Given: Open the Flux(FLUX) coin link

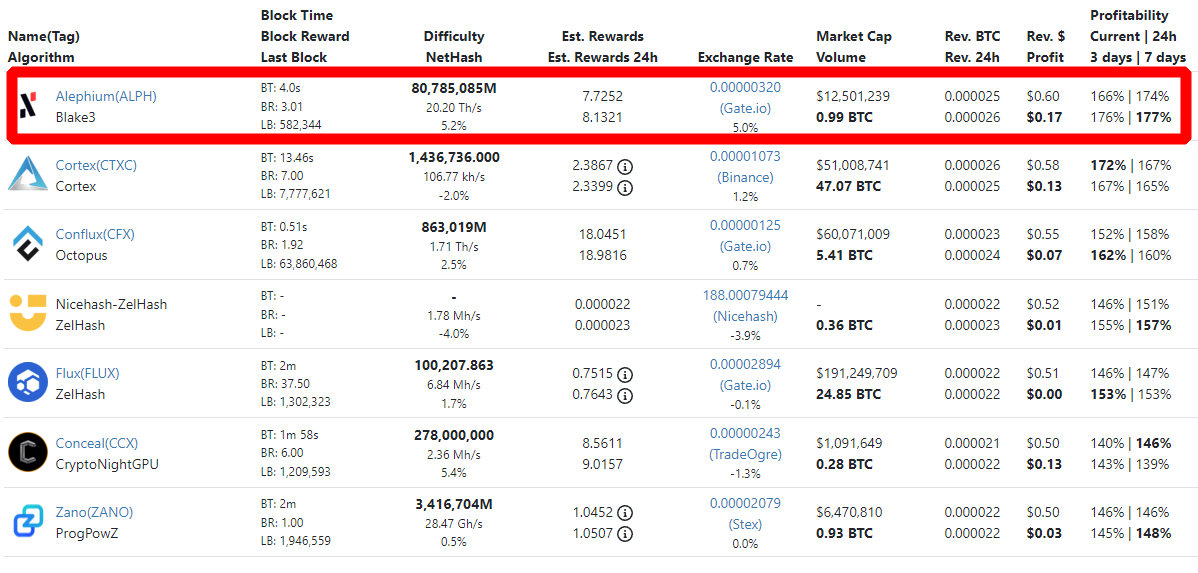Looking at the screenshot, I should coord(87,373).
